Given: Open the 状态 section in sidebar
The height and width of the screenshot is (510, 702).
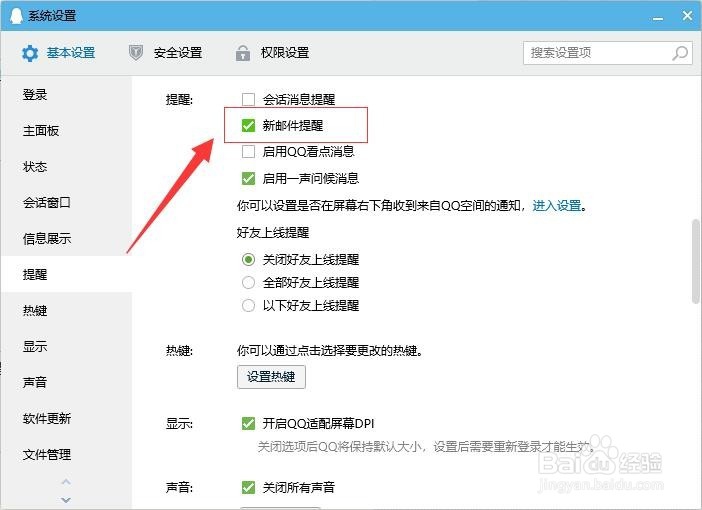Looking at the screenshot, I should pyautogui.click(x=66, y=167).
